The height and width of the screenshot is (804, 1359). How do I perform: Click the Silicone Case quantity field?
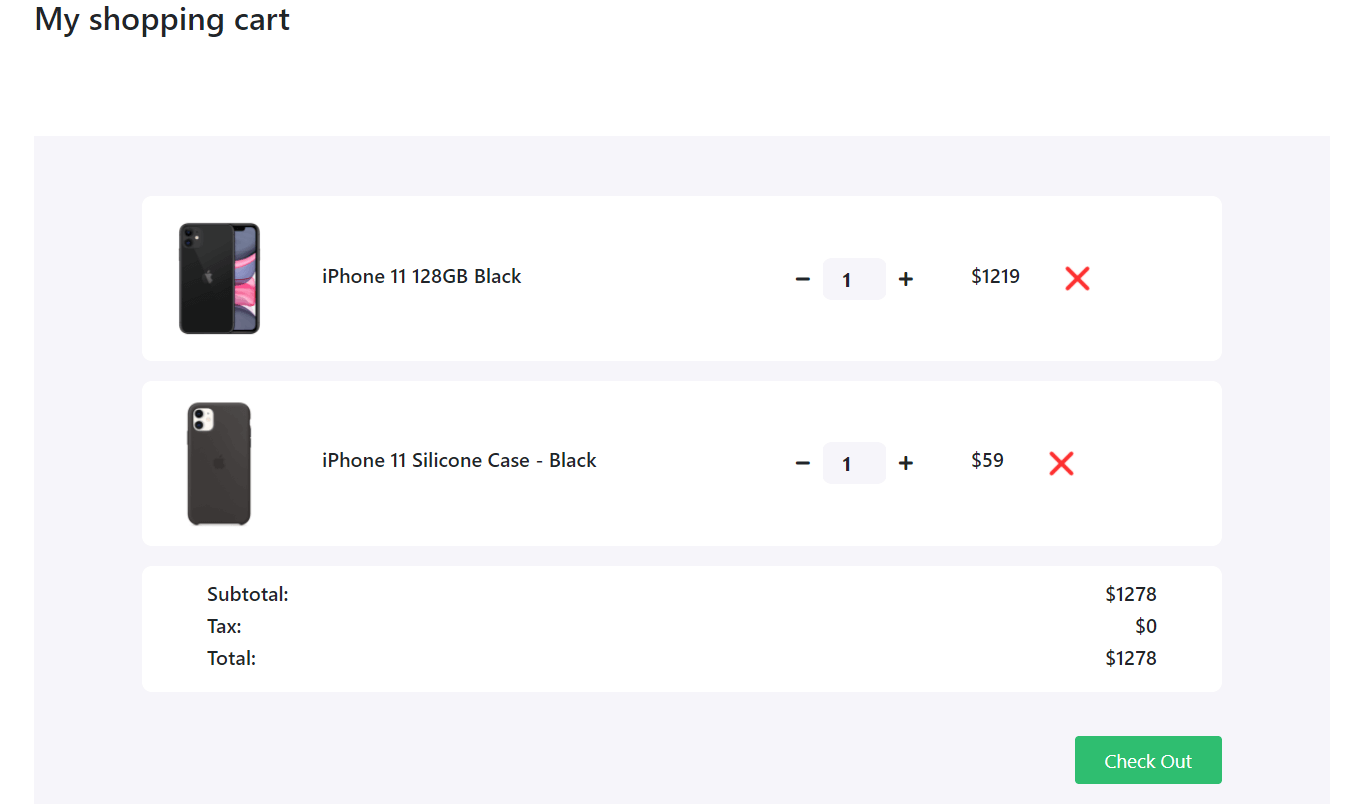[x=854, y=463]
